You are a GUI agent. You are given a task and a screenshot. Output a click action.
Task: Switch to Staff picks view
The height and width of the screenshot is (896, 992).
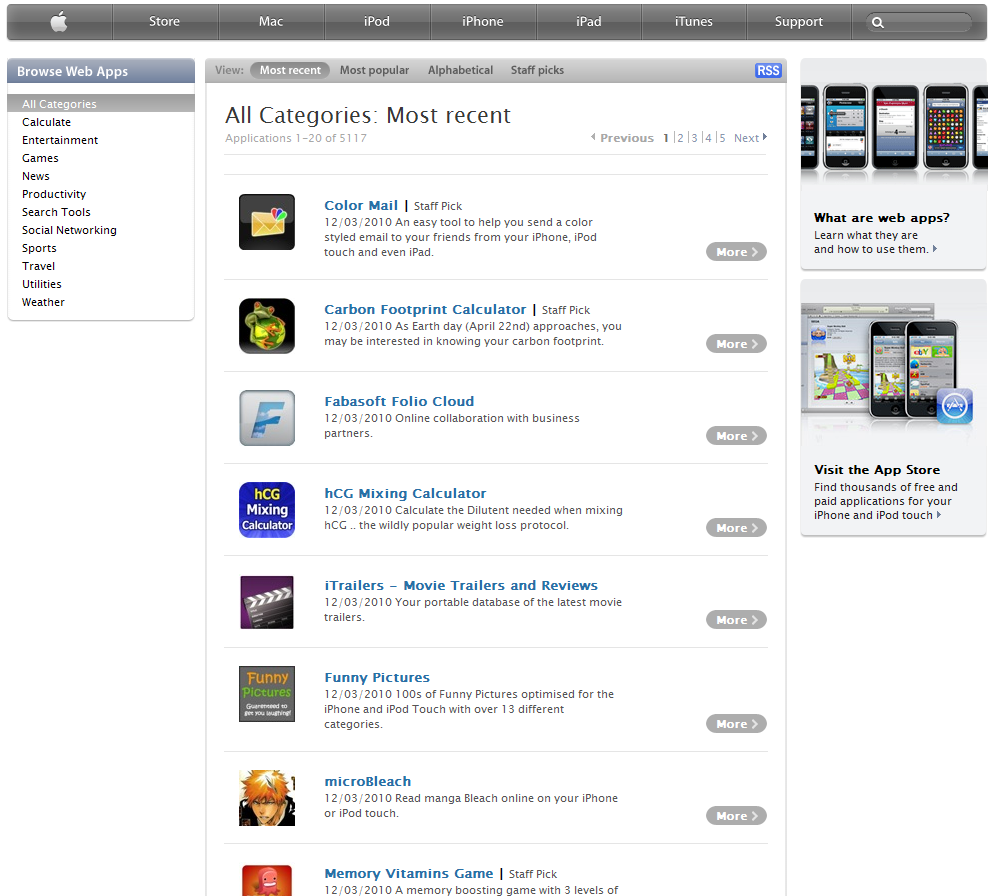[x=537, y=70]
